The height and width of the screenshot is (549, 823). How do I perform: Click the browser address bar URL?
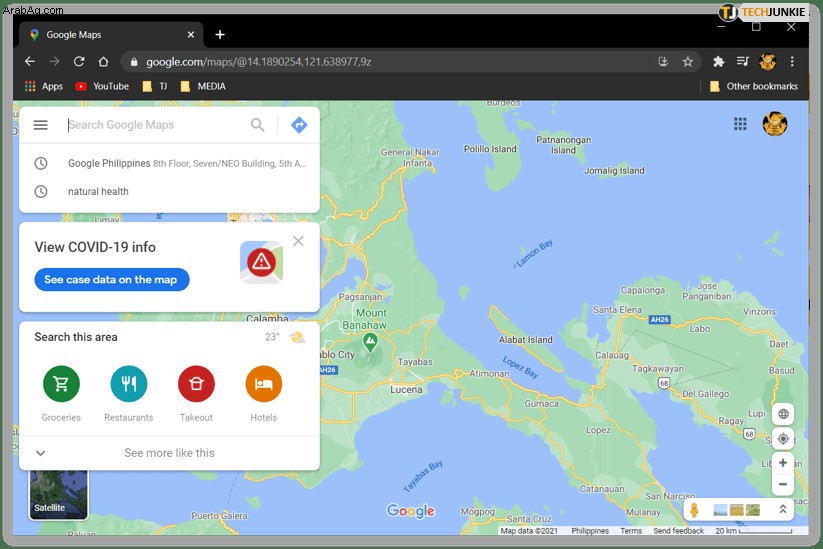259,62
